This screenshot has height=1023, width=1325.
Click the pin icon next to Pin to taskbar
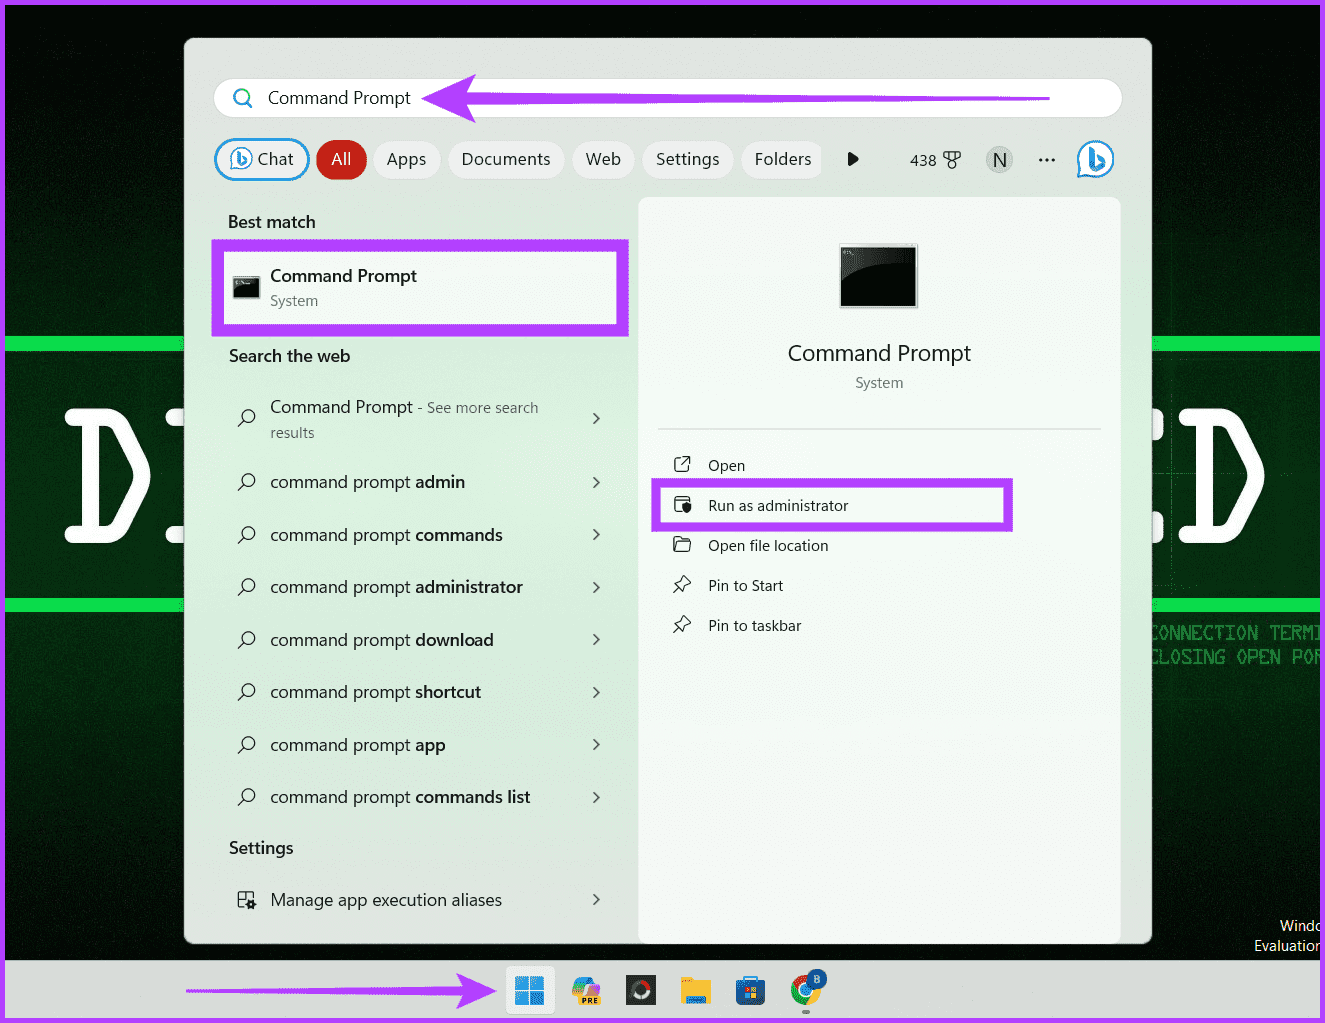click(682, 624)
